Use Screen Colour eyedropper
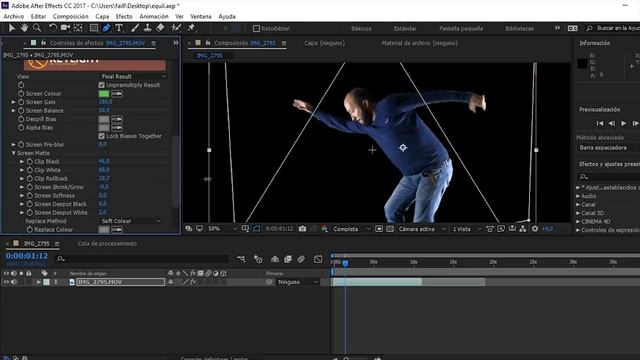Screen dimensions: 640x360 (x=117, y=94)
